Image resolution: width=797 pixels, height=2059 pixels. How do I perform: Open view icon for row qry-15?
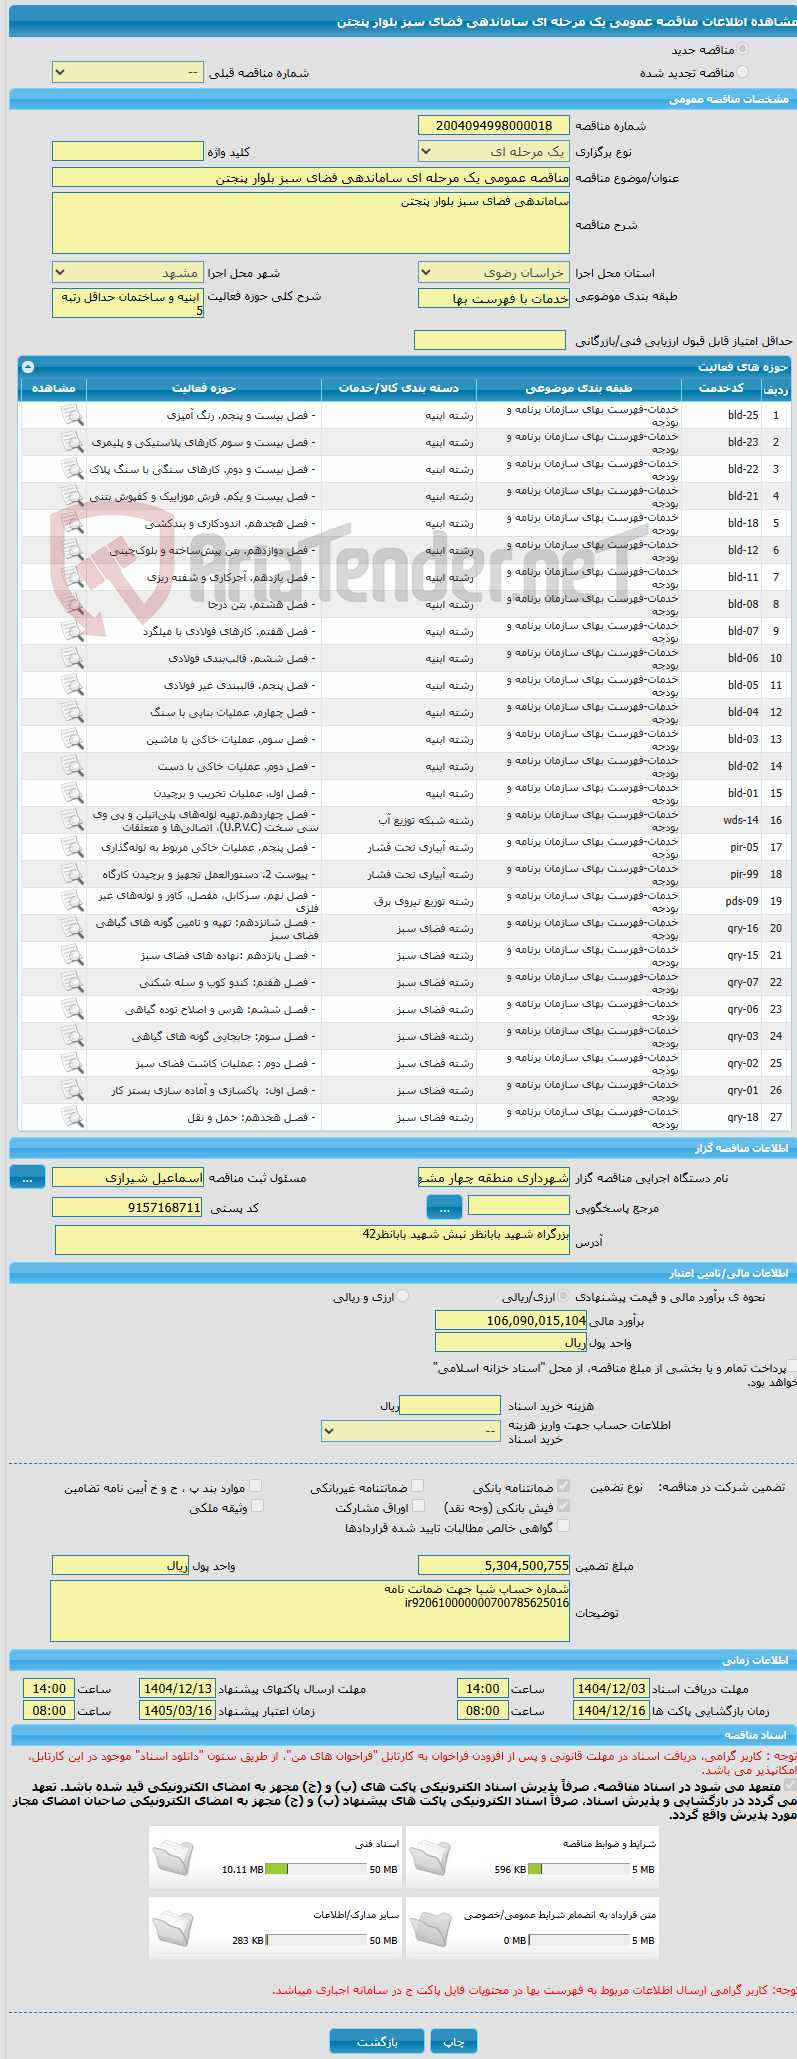[72, 955]
